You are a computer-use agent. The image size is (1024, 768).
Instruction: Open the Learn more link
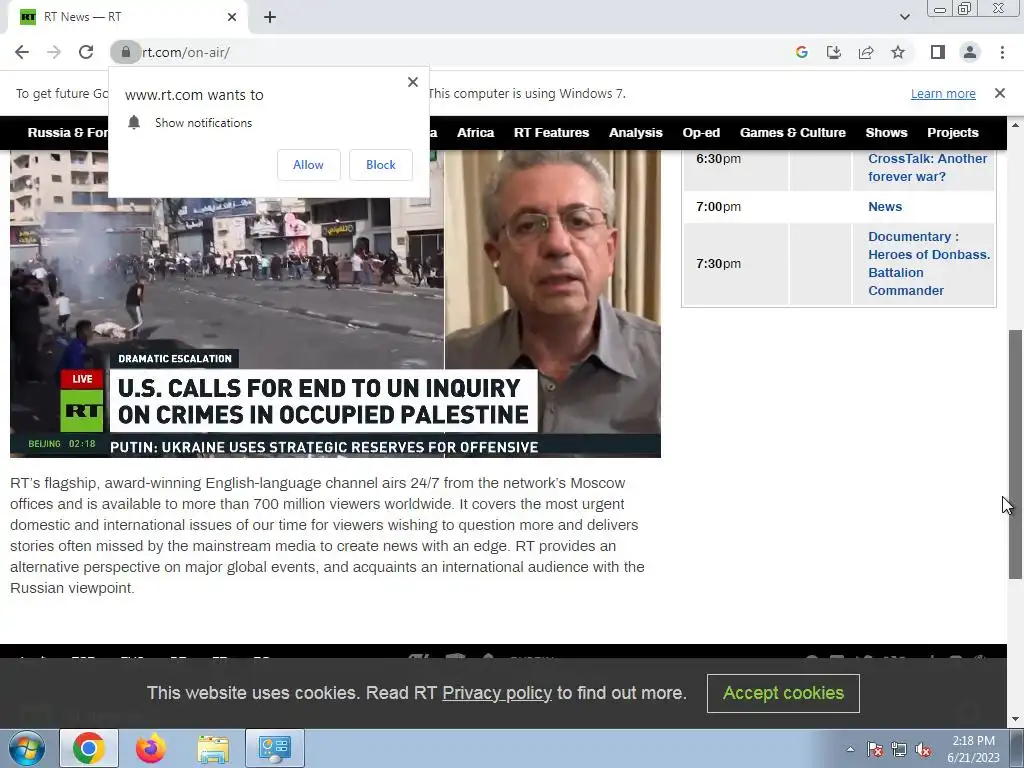coord(943,93)
